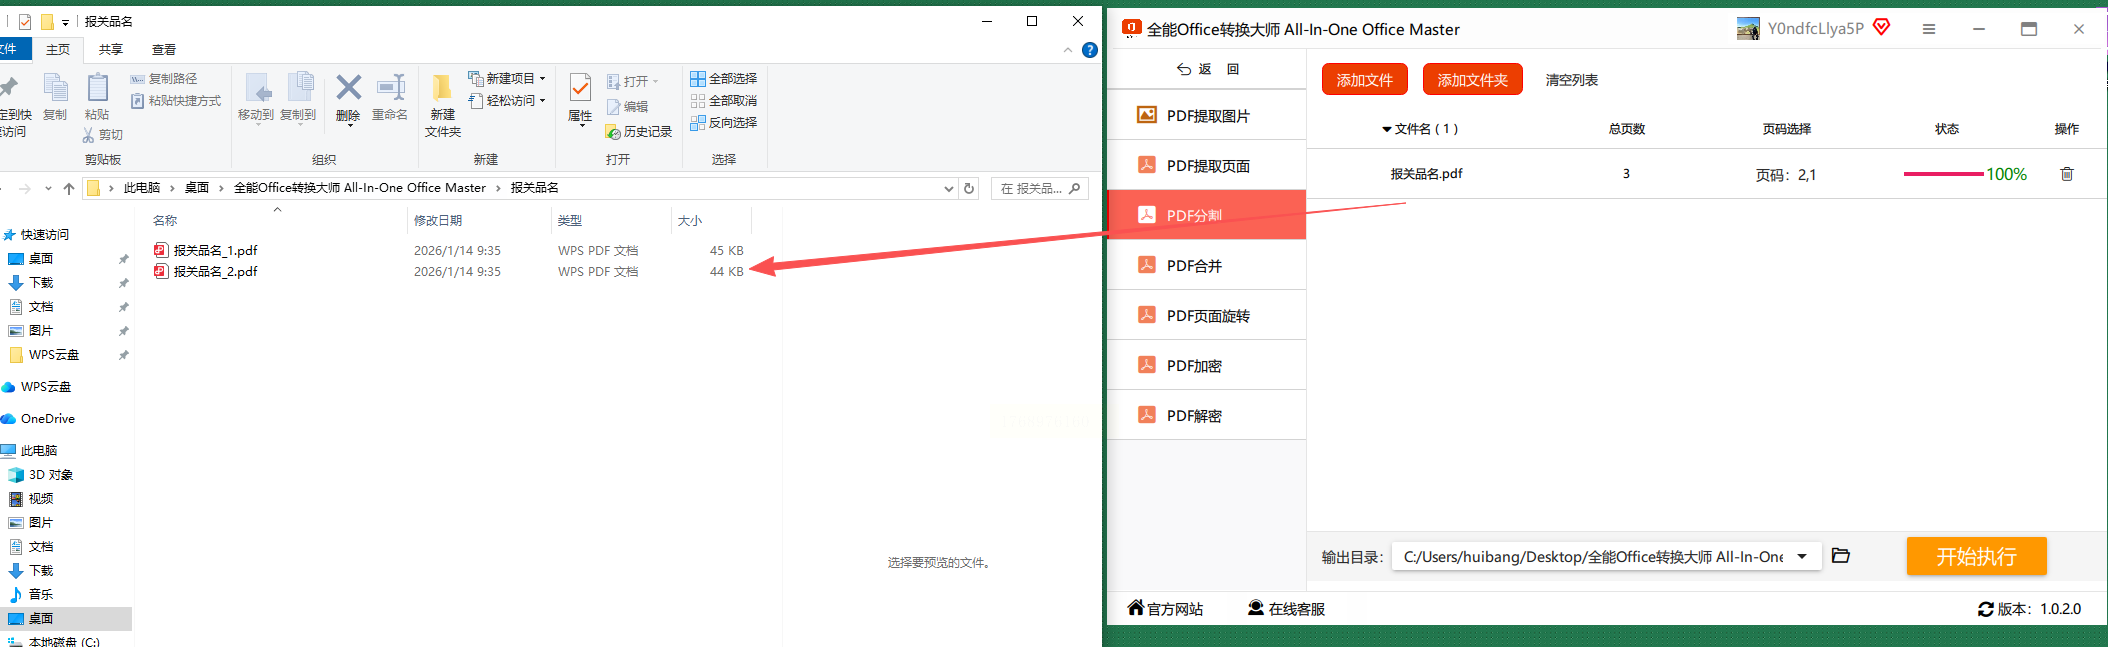Click the Up one level arrow in Explorer
The height and width of the screenshot is (647, 2108).
point(68,188)
